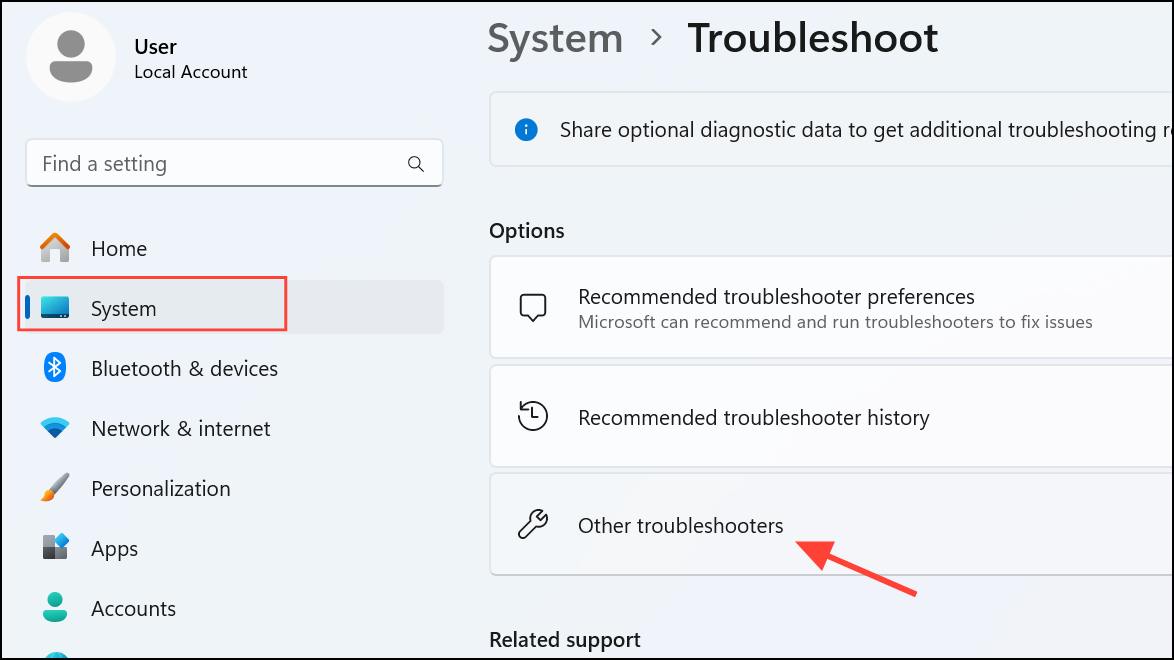Select the System display icon in sidebar
This screenshot has width=1174, height=660.
click(60, 308)
